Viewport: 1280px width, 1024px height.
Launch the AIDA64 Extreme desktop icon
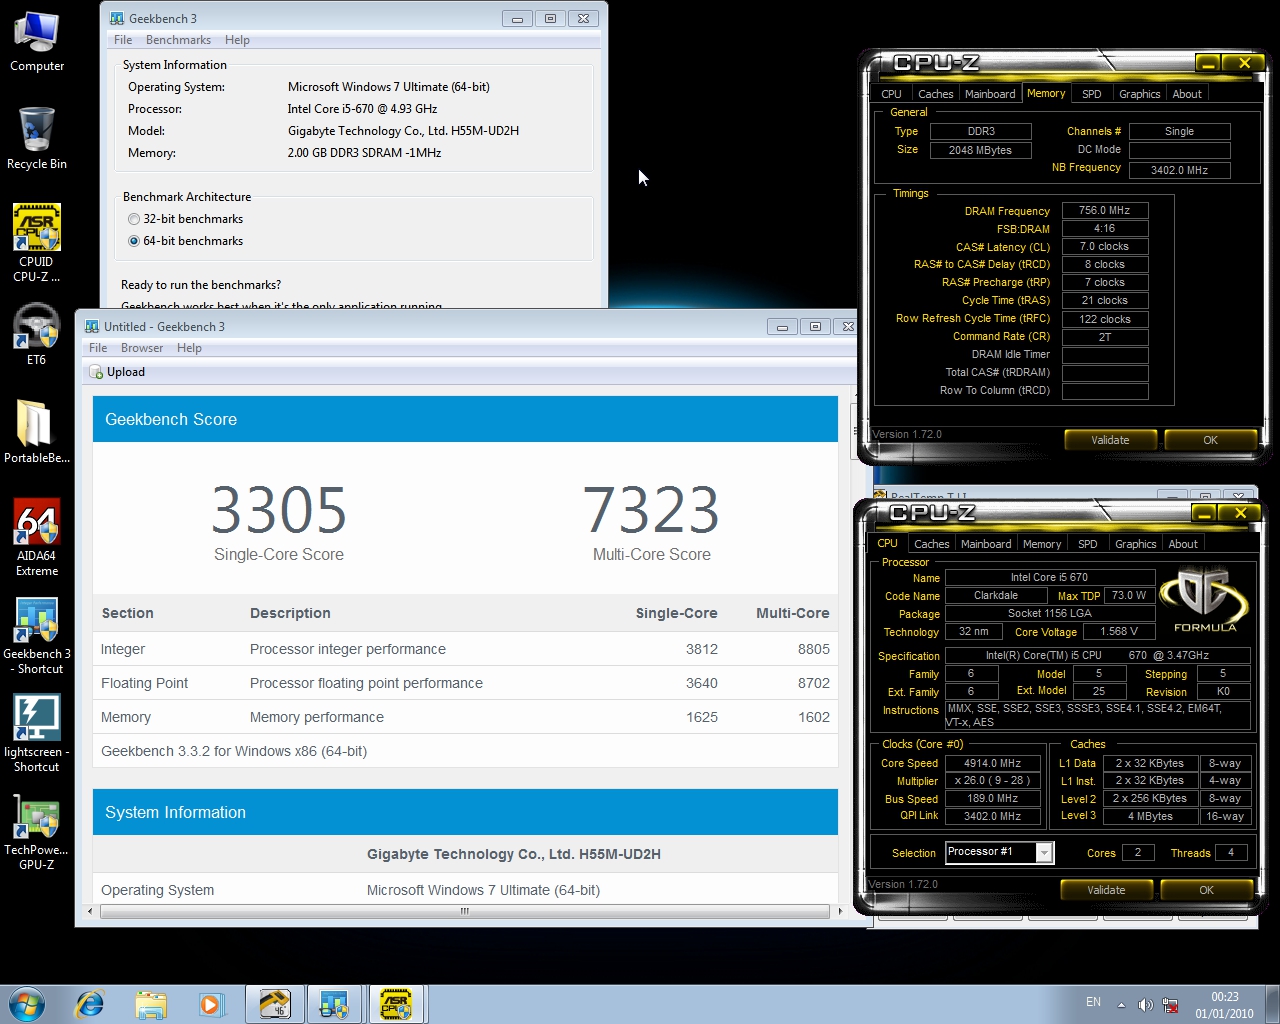tap(37, 537)
